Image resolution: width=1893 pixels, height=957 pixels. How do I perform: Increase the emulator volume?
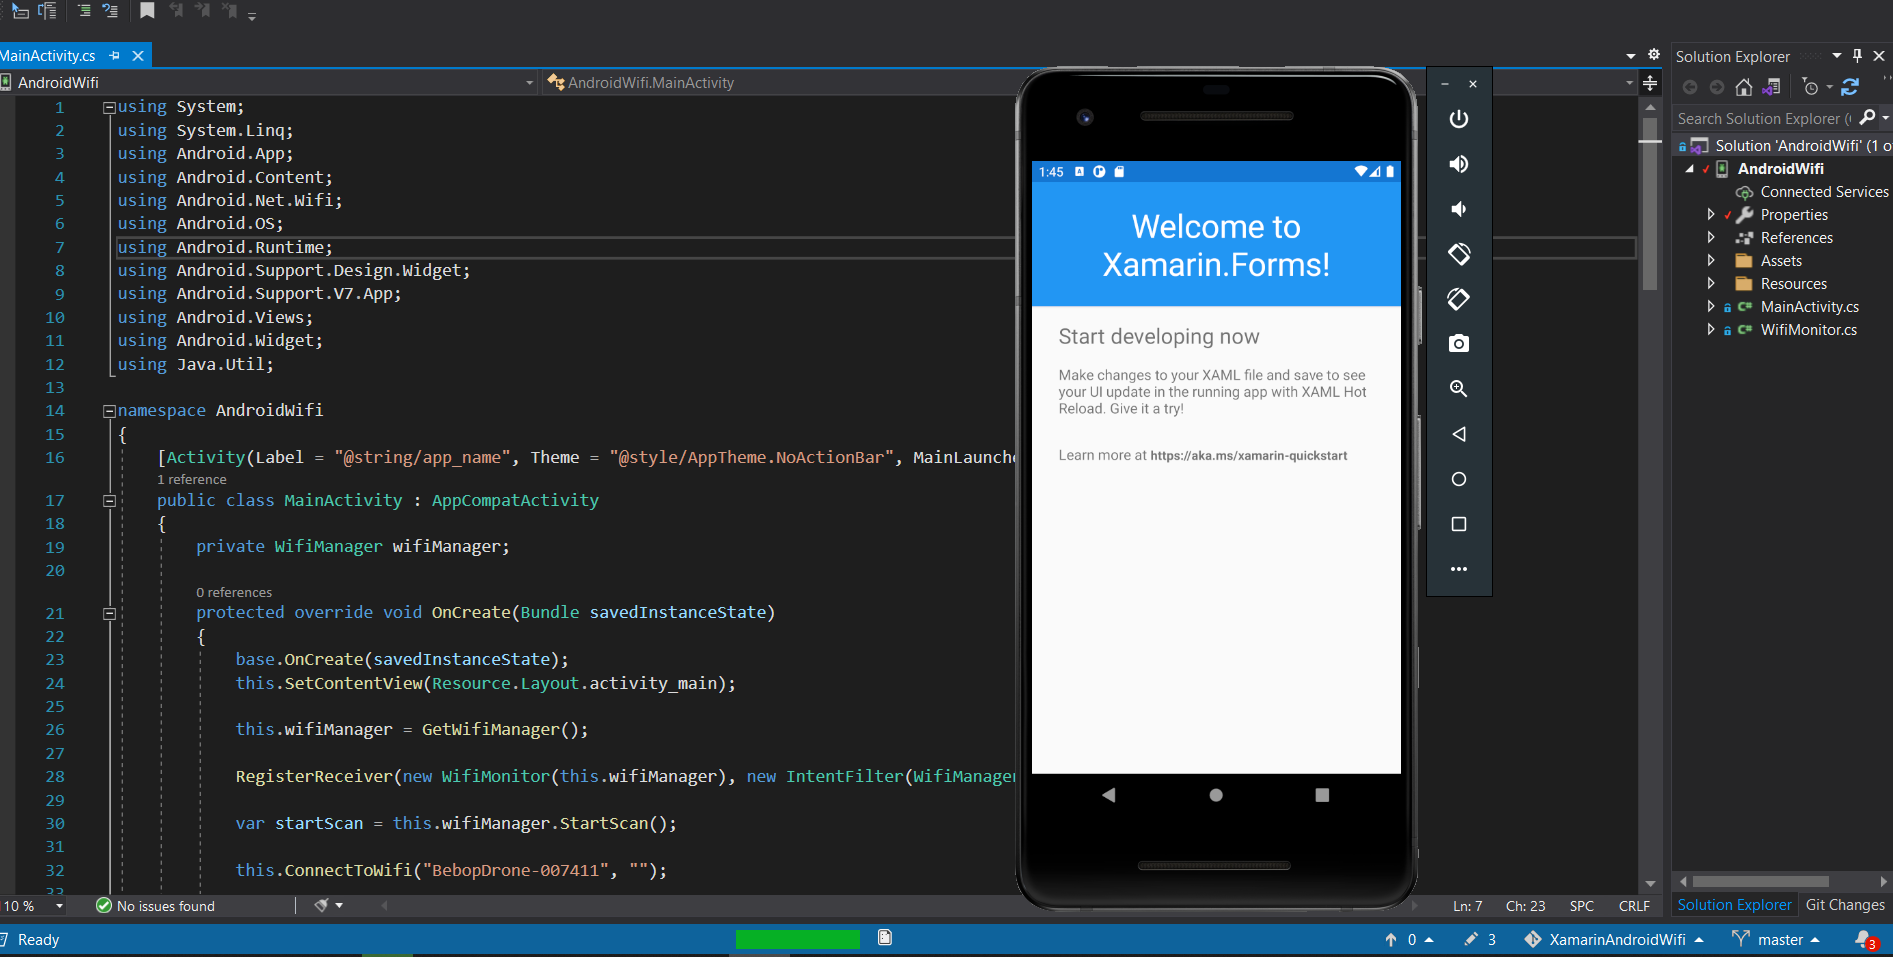[1459, 163]
